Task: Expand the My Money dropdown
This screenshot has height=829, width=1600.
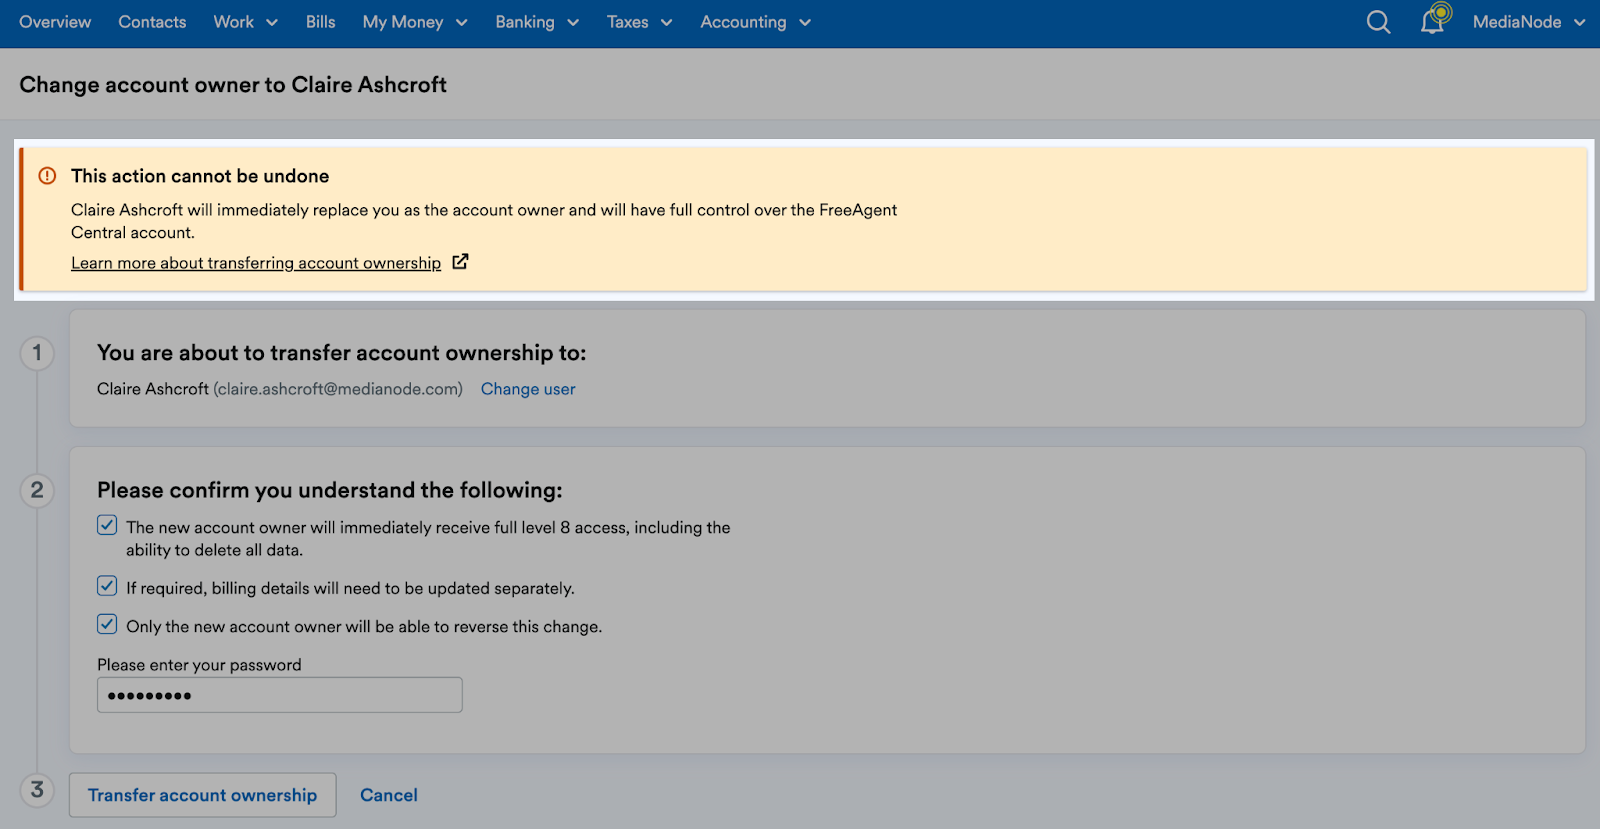Action: coord(415,22)
